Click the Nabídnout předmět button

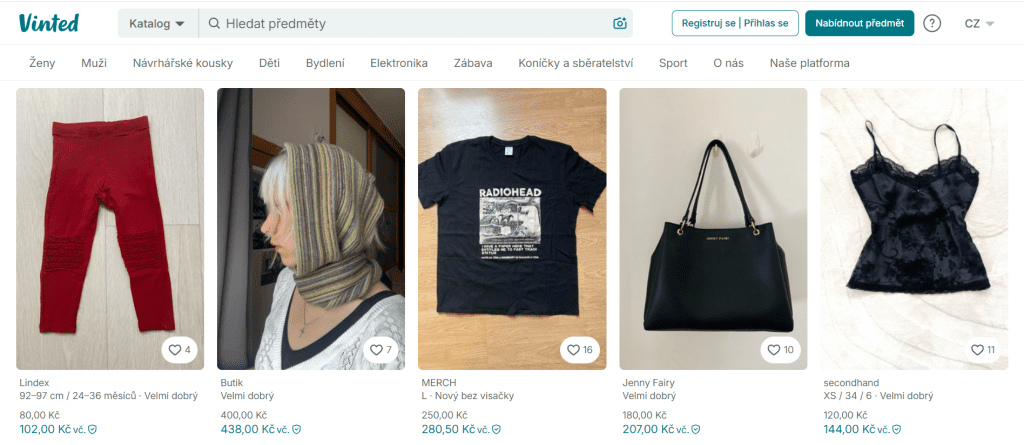pos(860,23)
